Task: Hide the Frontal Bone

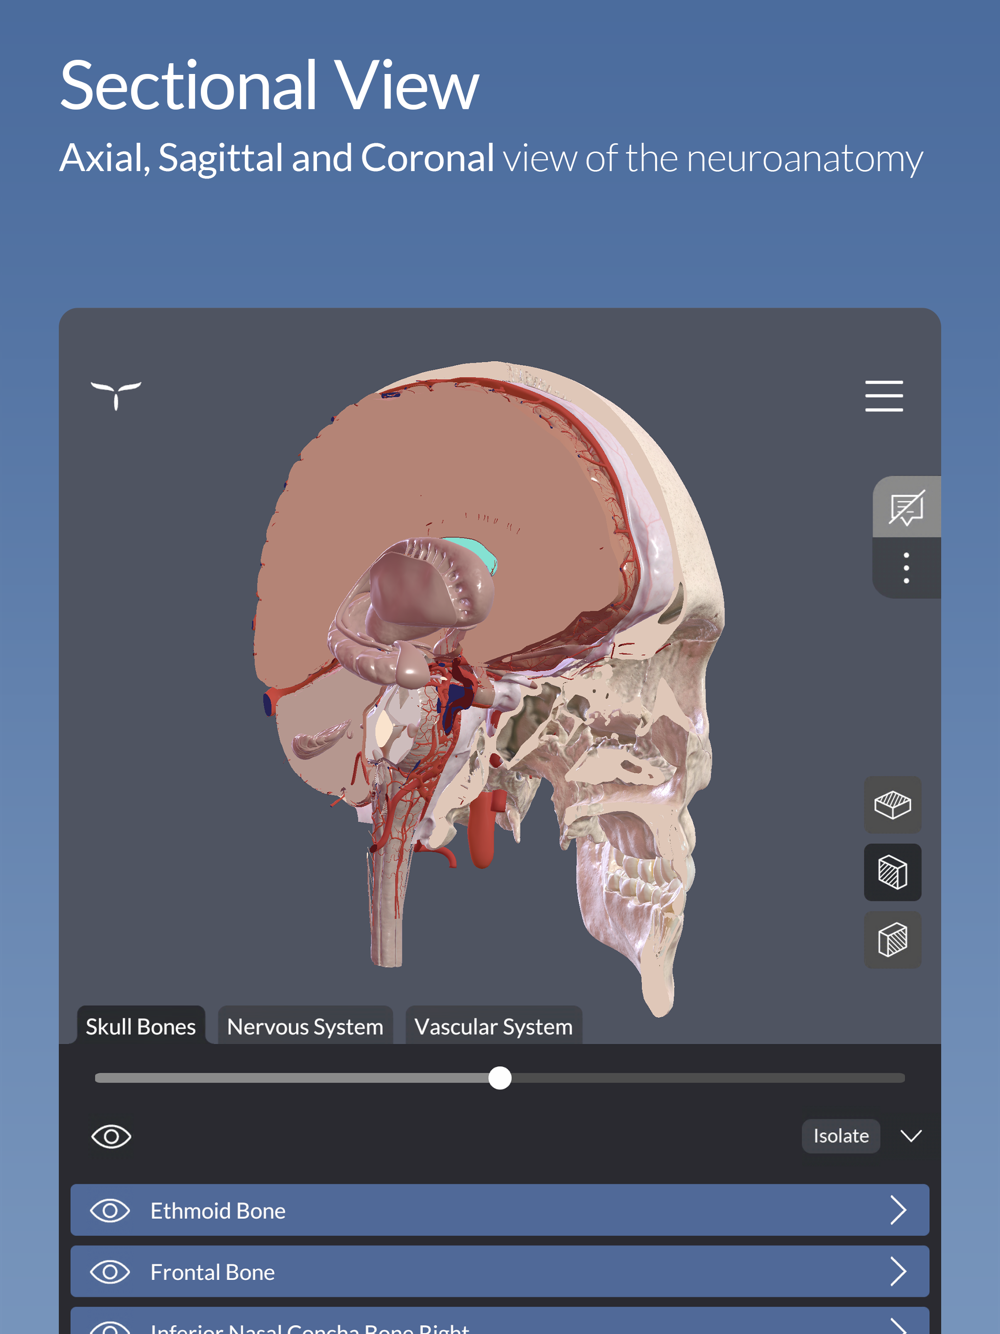Action: click(110, 1272)
